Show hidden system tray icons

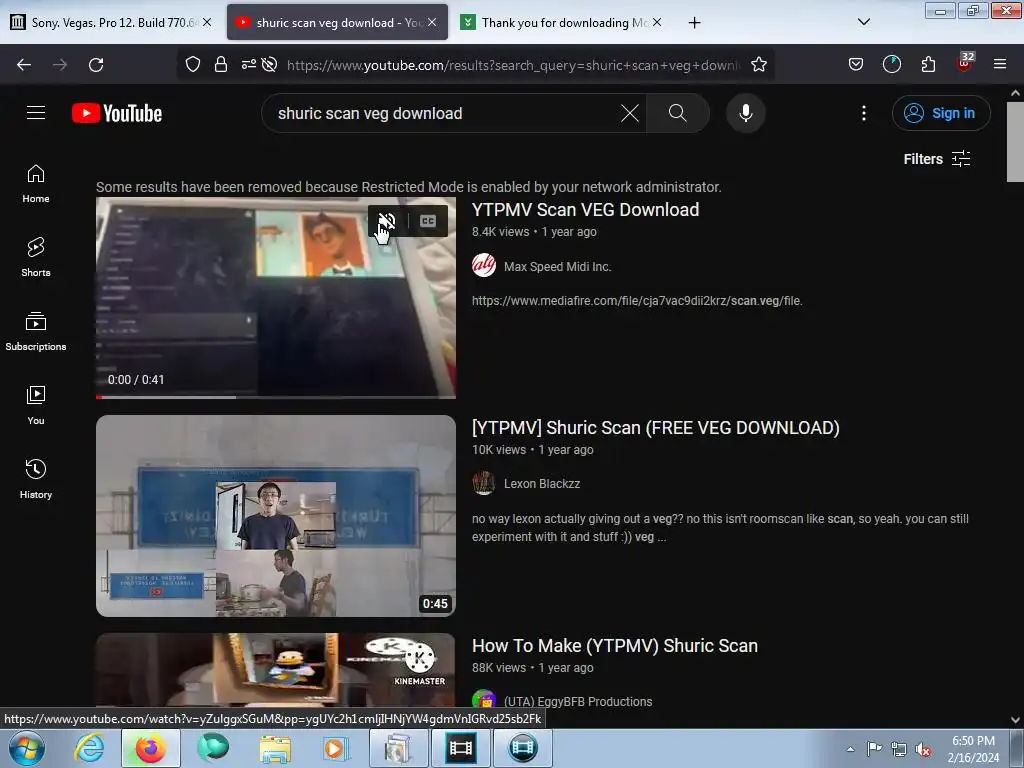pyautogui.click(x=850, y=749)
